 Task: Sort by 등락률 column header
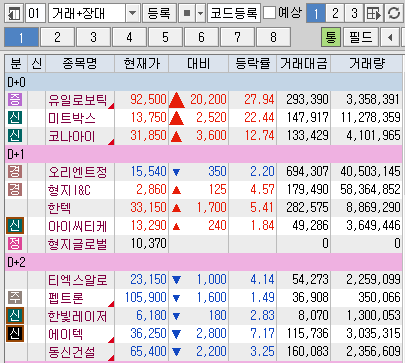[x=253, y=64]
